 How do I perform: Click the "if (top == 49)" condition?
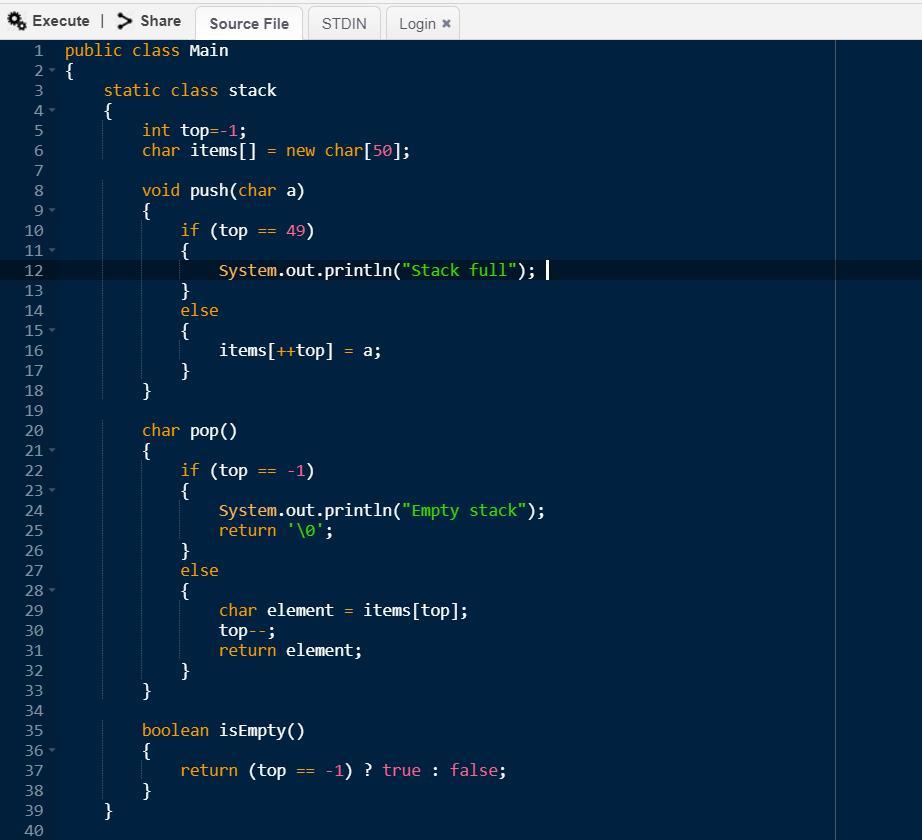tap(248, 230)
